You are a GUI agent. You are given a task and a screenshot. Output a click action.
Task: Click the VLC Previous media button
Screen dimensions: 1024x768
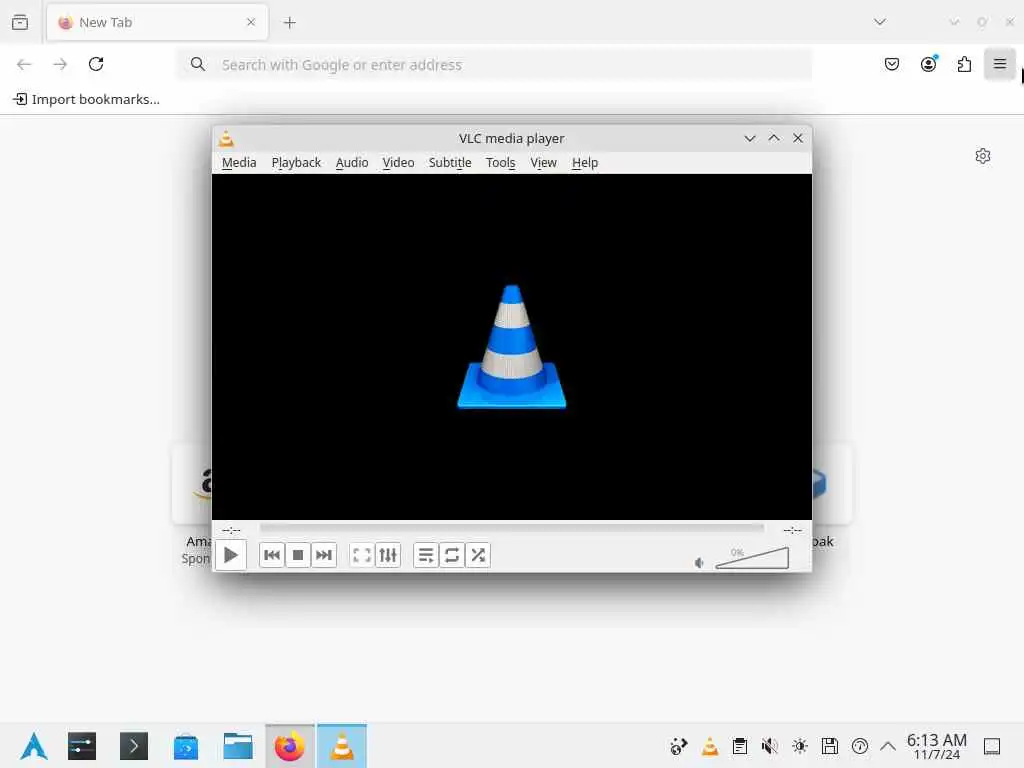tap(272, 555)
